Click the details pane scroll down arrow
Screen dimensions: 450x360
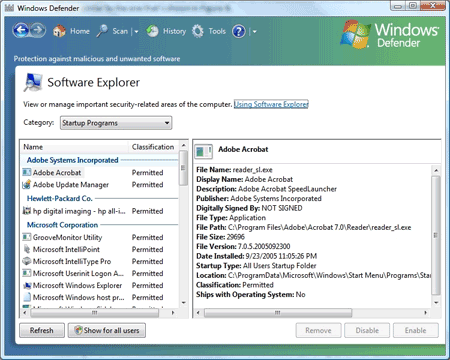point(436,302)
